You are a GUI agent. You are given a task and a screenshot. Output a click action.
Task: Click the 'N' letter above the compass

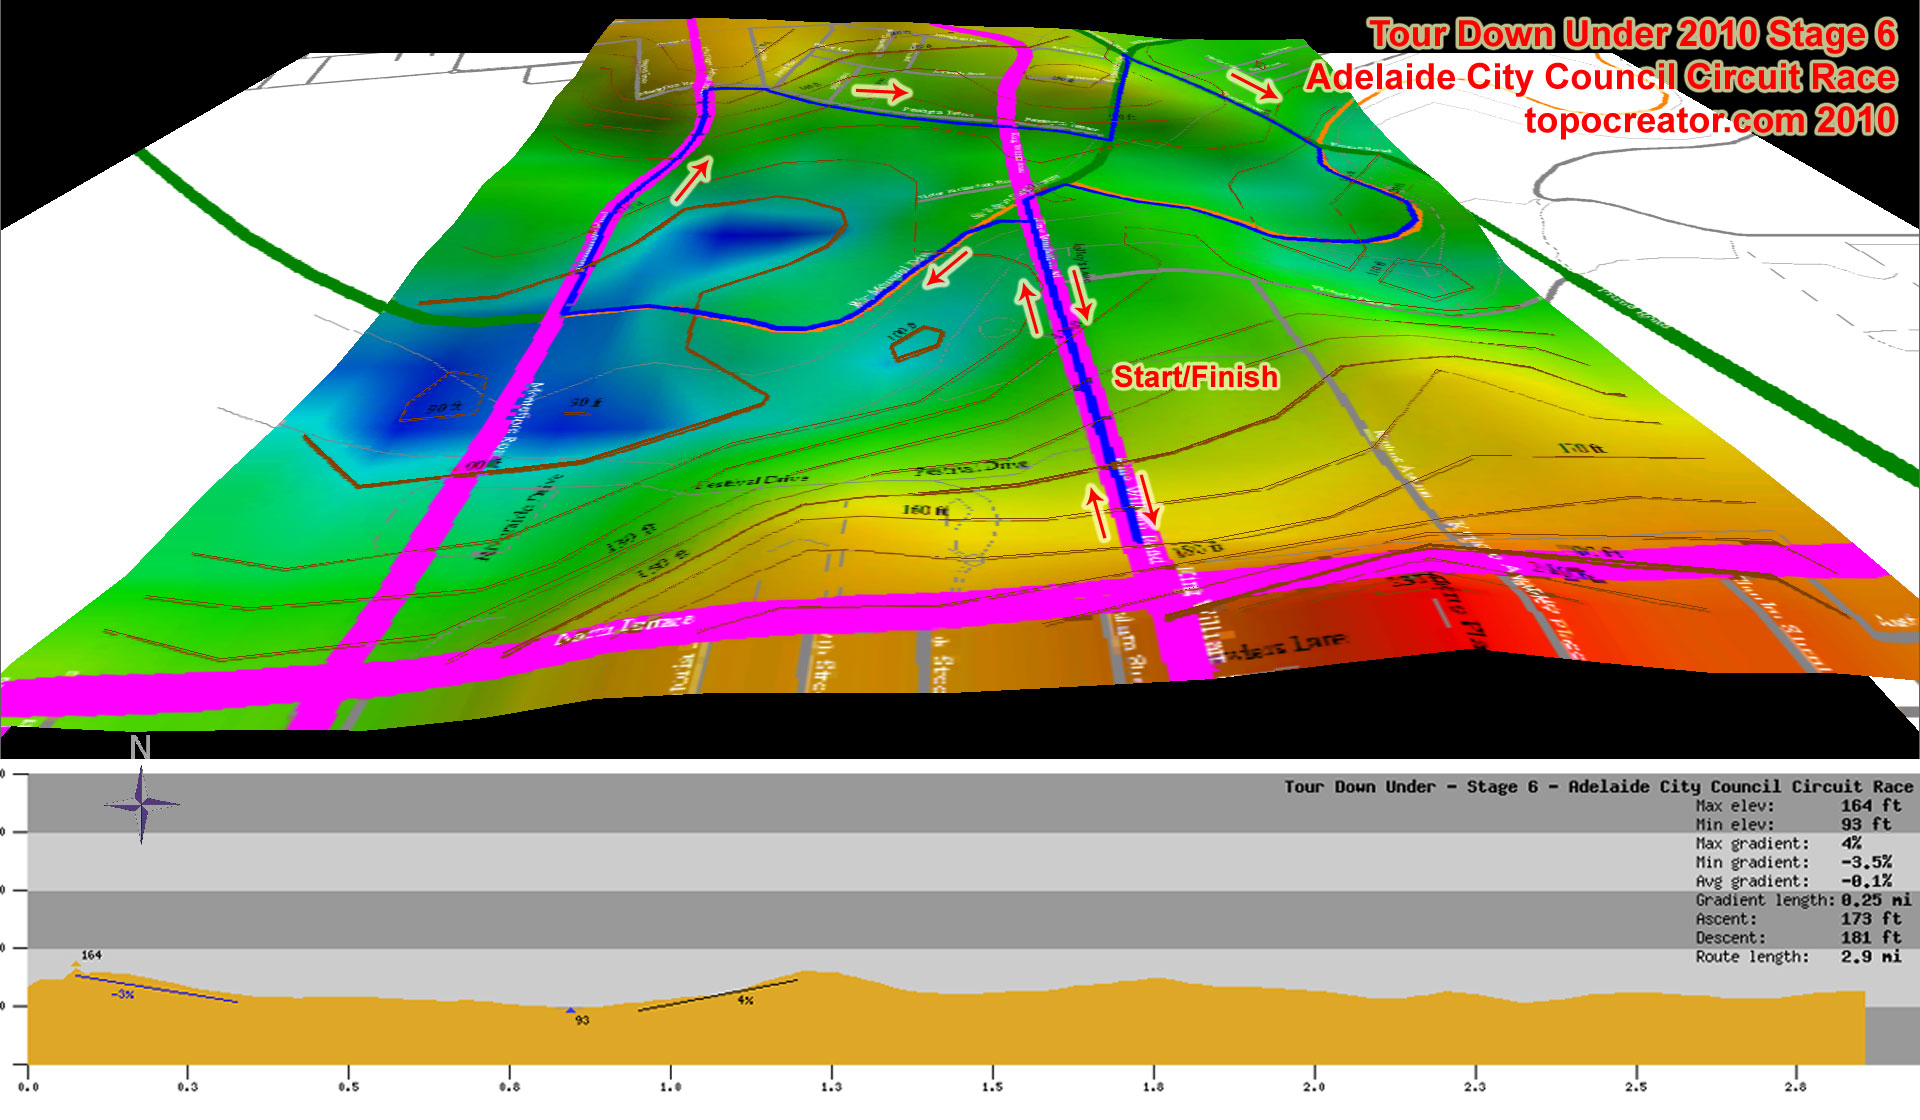click(140, 748)
